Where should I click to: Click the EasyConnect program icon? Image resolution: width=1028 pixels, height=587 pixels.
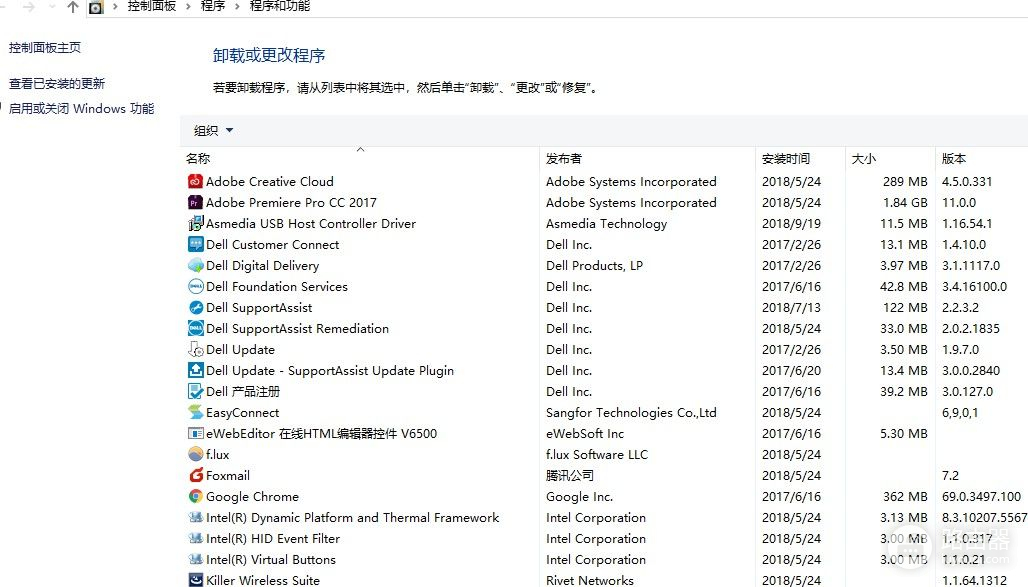195,413
